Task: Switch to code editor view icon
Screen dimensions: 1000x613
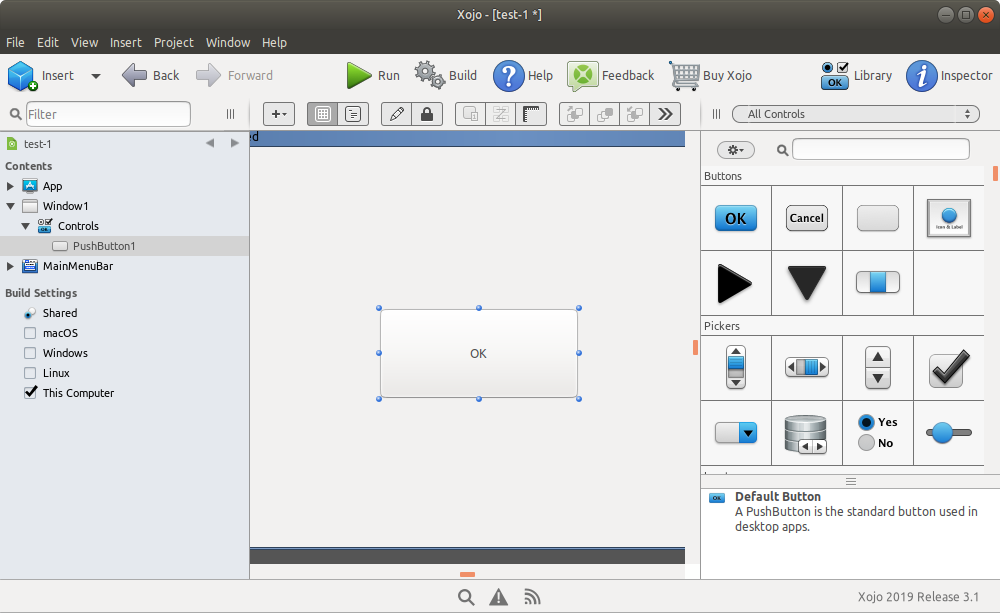Action: (x=353, y=114)
